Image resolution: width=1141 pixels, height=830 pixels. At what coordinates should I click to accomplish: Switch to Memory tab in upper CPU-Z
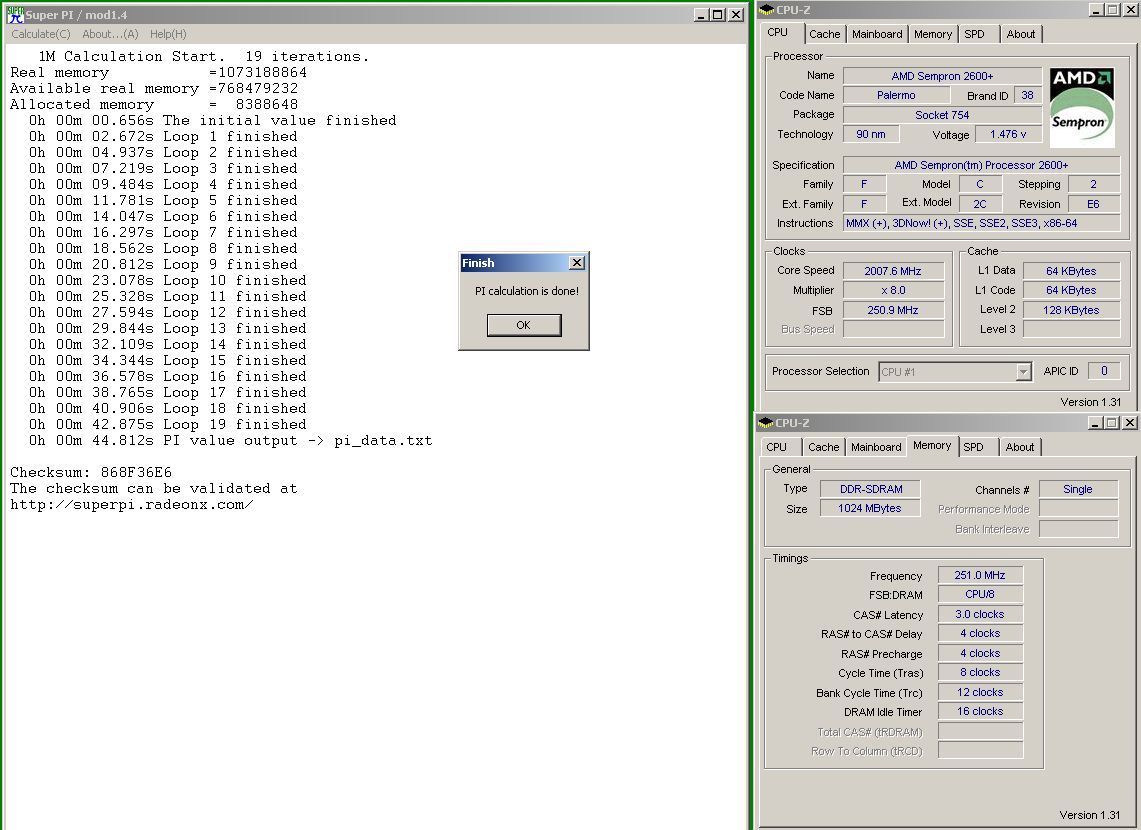932,34
